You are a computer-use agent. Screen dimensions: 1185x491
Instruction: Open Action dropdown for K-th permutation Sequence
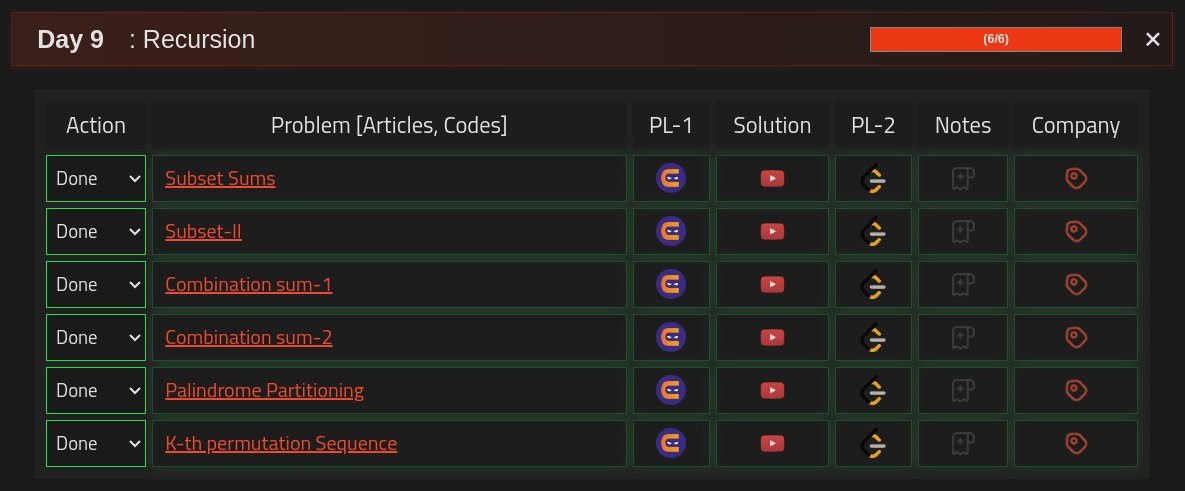click(x=96, y=443)
